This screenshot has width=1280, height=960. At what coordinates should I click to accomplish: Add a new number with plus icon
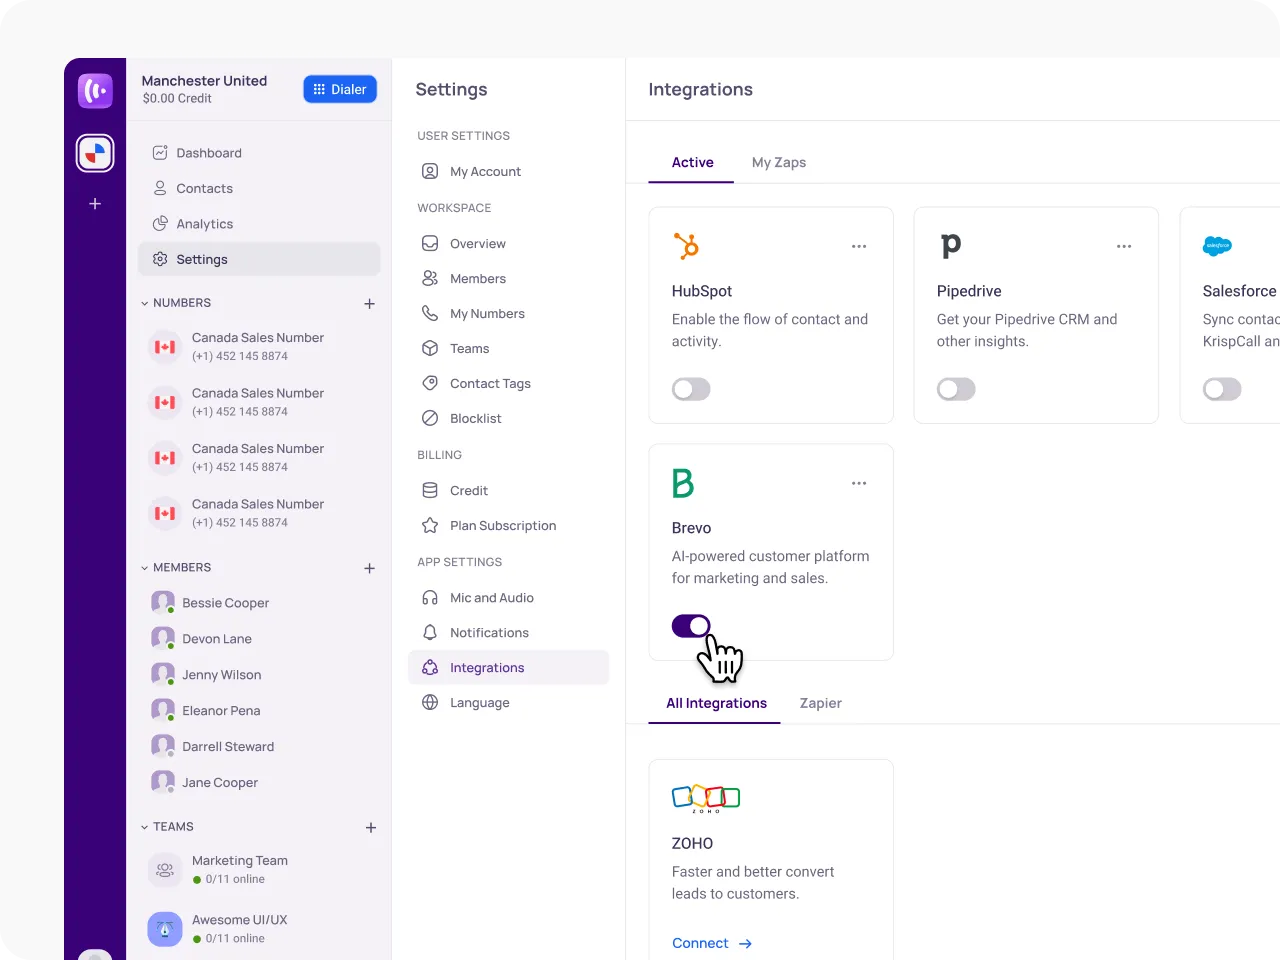[369, 303]
